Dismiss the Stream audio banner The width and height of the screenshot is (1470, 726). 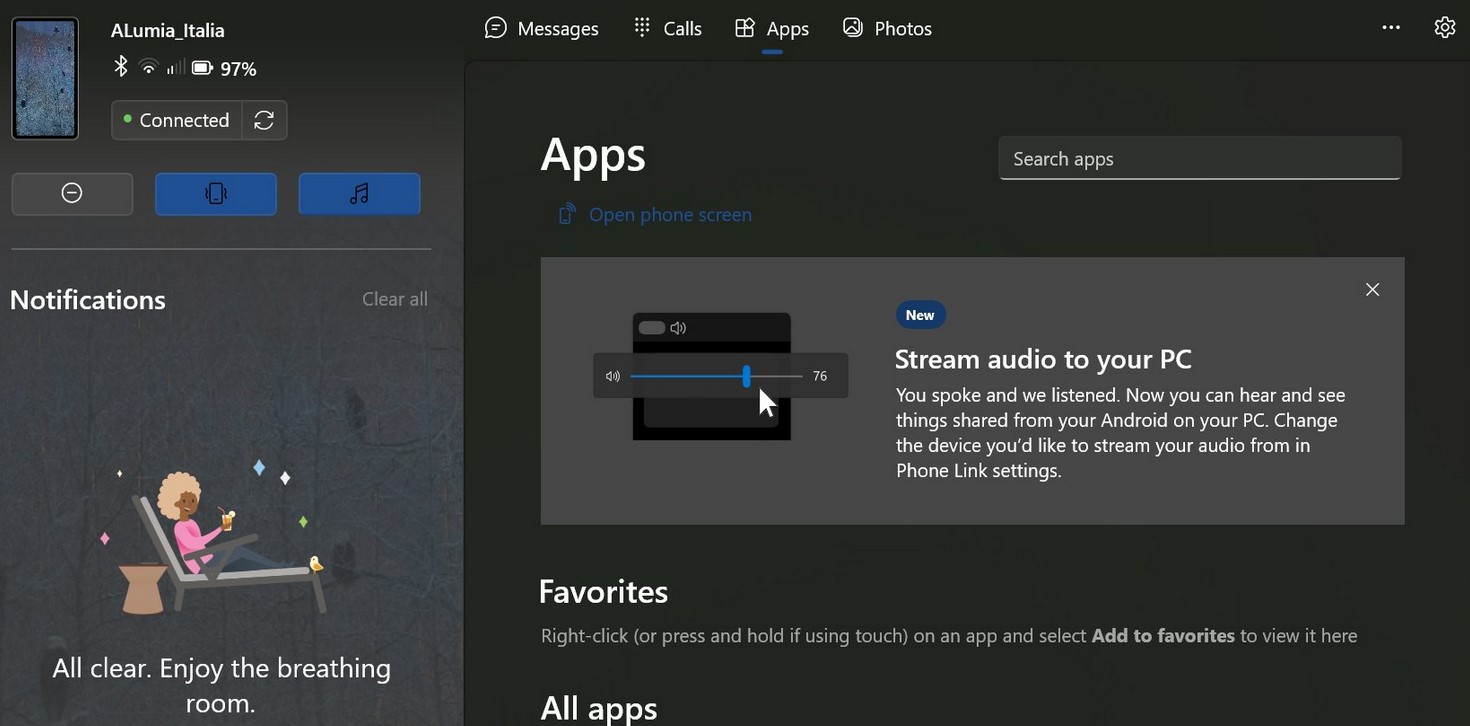click(1372, 289)
